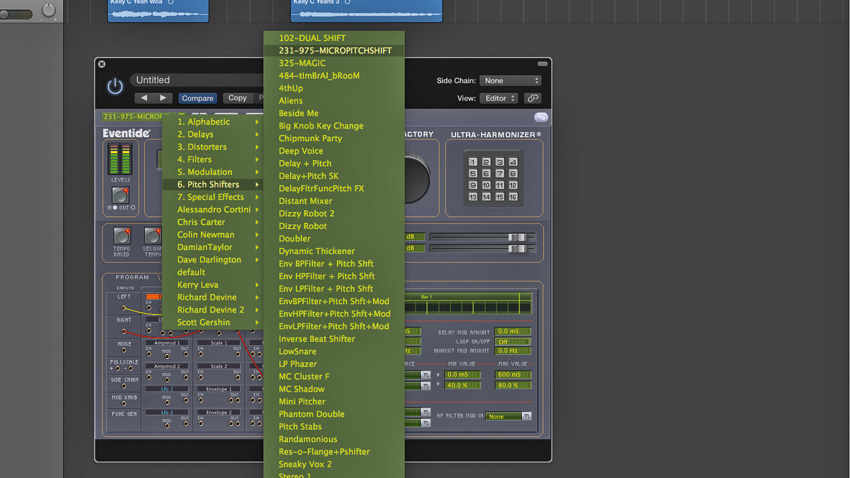Choose the Dizzy Robot 2 preset
This screenshot has width=850, height=478.
click(x=334, y=214)
